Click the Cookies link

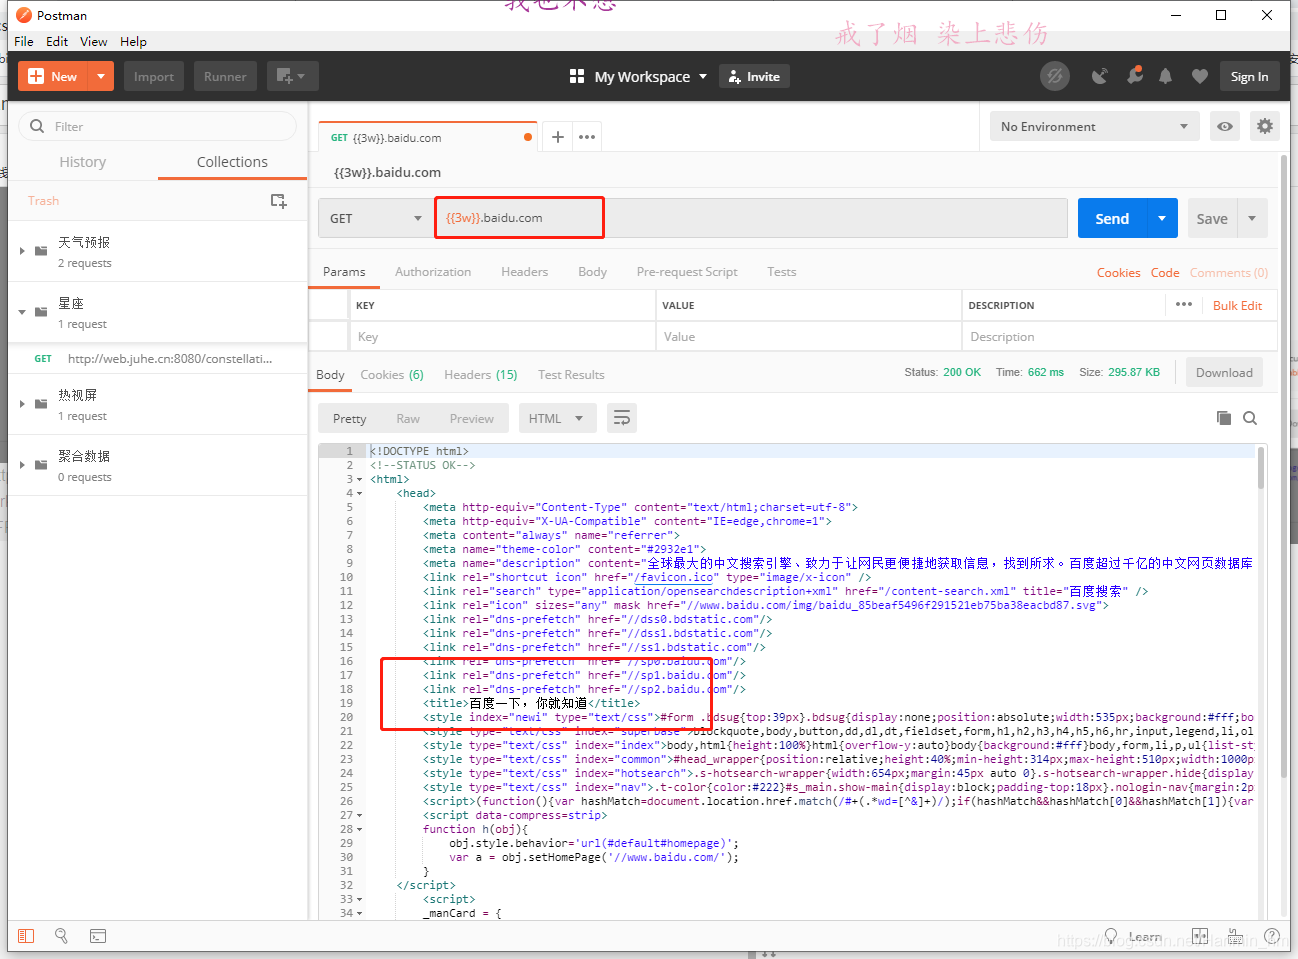pyautogui.click(x=1118, y=273)
